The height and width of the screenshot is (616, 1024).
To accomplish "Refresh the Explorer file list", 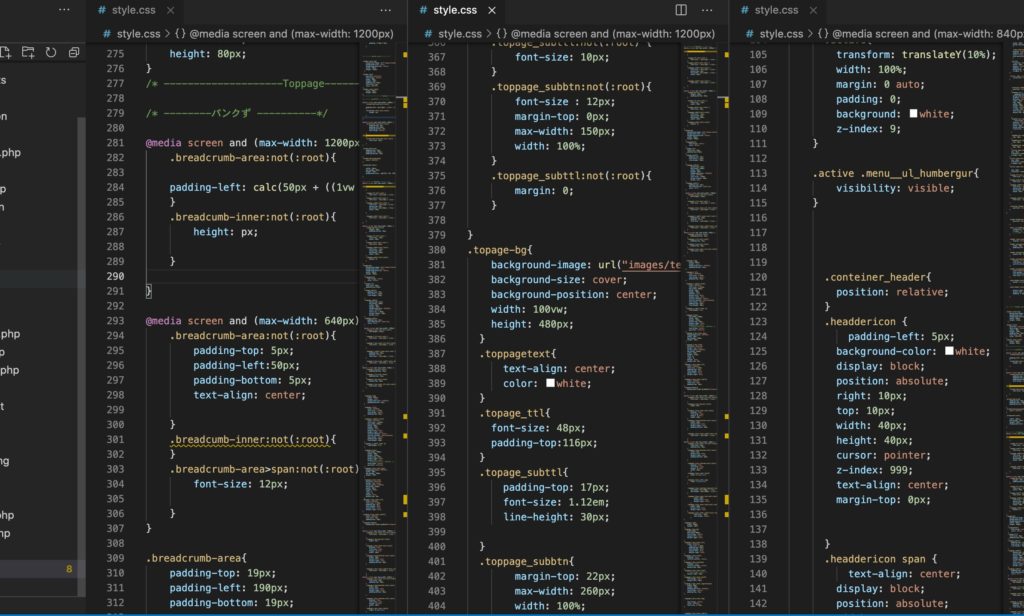I will 51,52.
